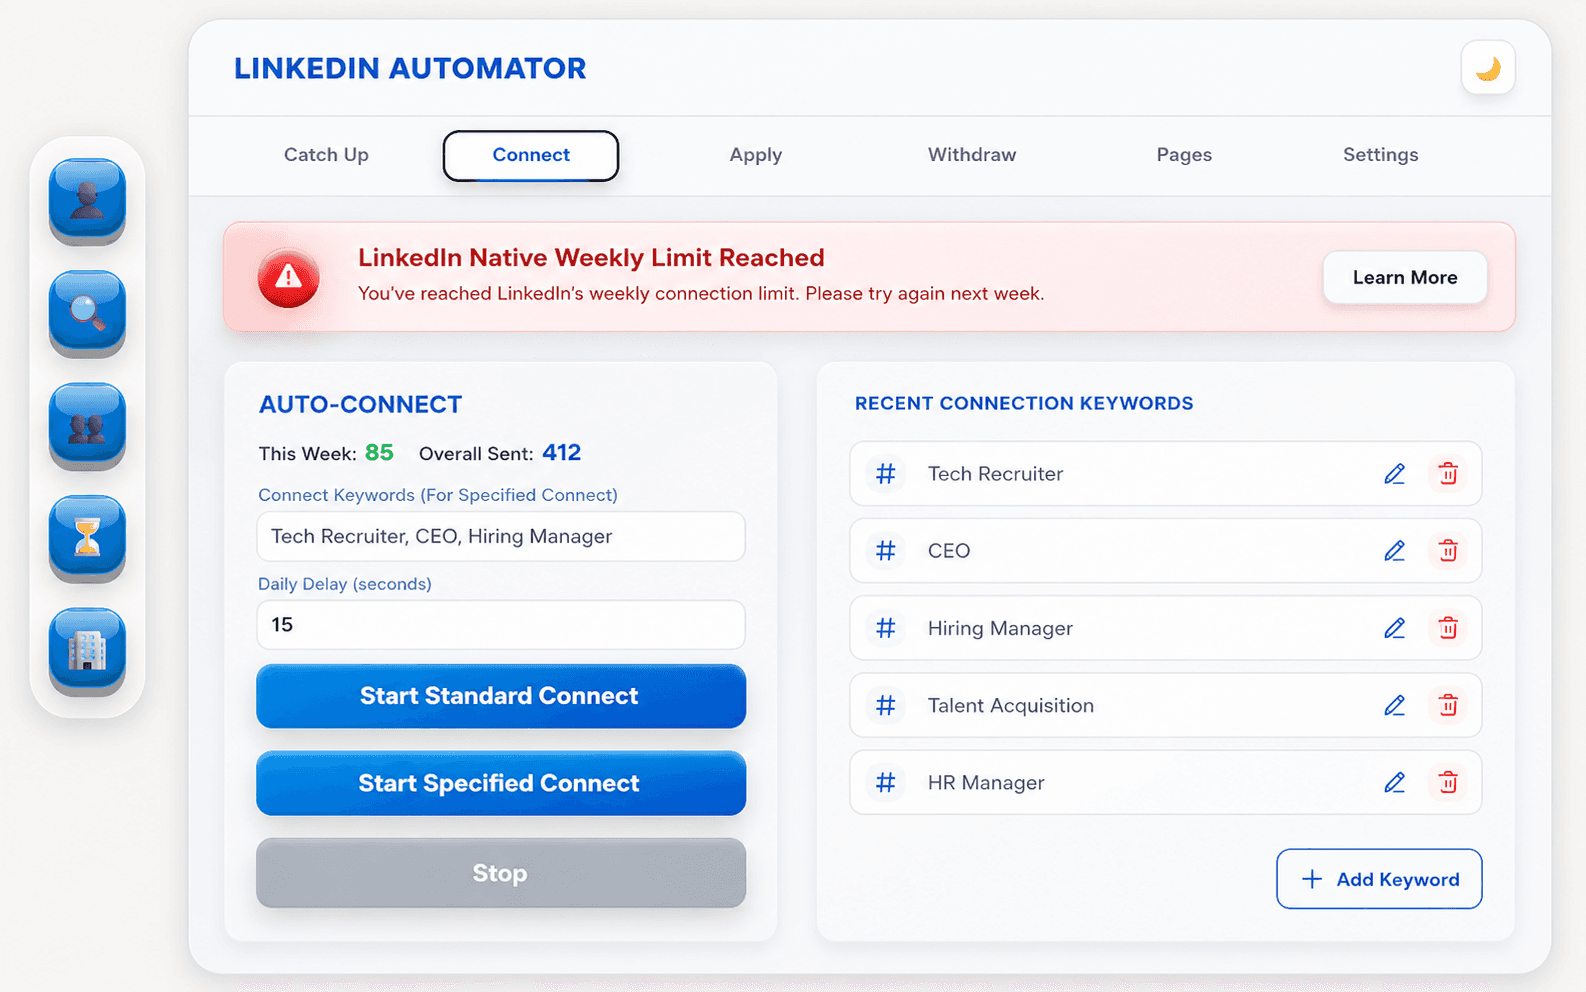This screenshot has width=1586, height=992.
Task: Select the Connect tab
Action: pos(531,155)
